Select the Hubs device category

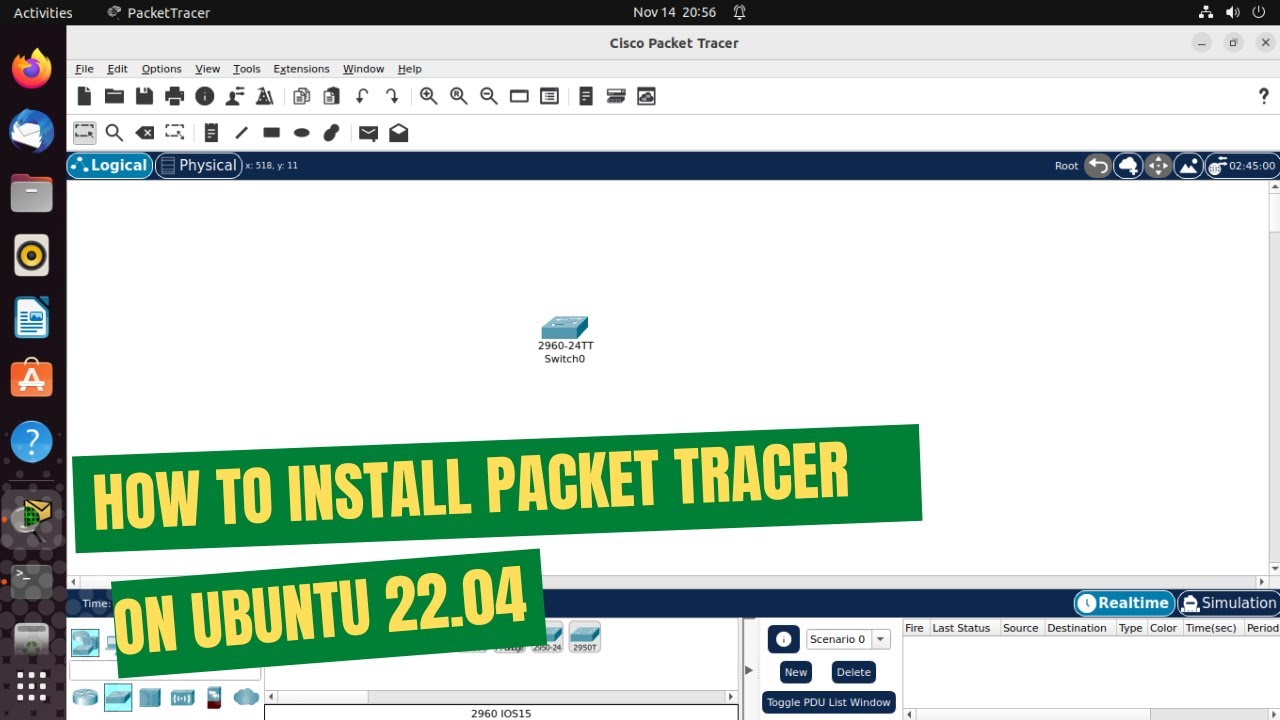pyautogui.click(x=150, y=697)
